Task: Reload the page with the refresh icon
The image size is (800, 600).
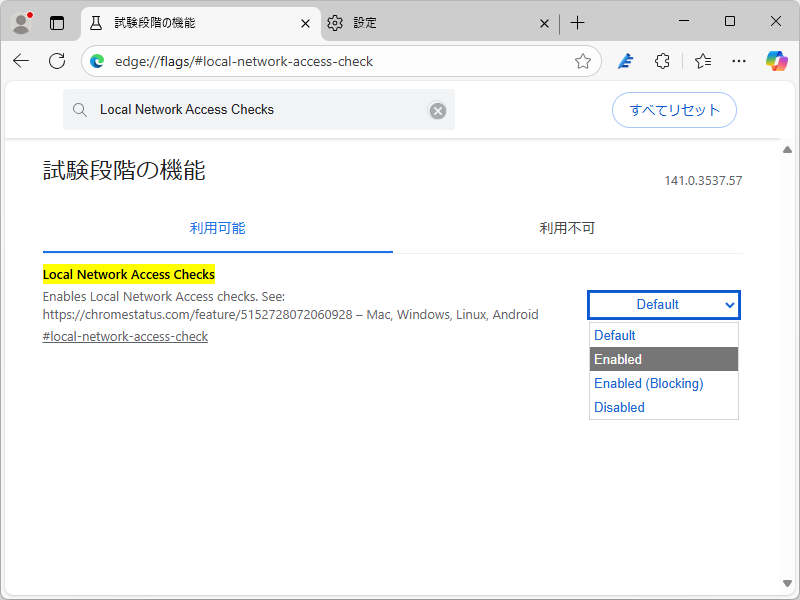Action: [x=56, y=61]
